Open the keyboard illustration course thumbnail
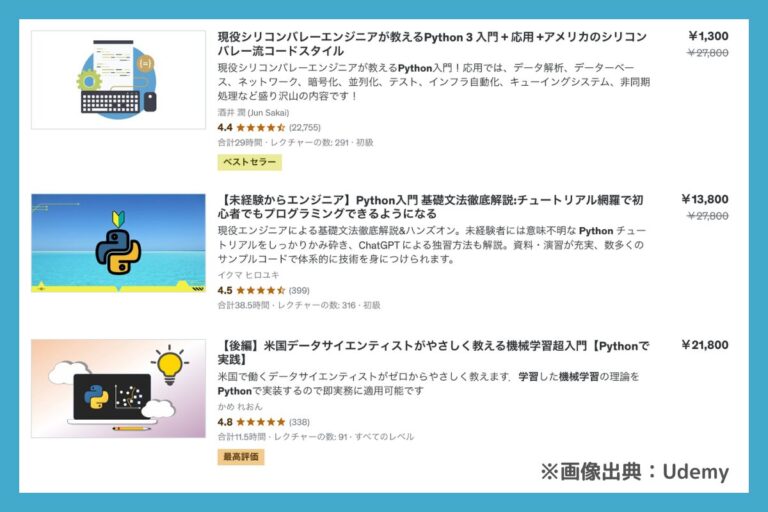Image resolution: width=768 pixels, height=512 pixels. point(118,80)
